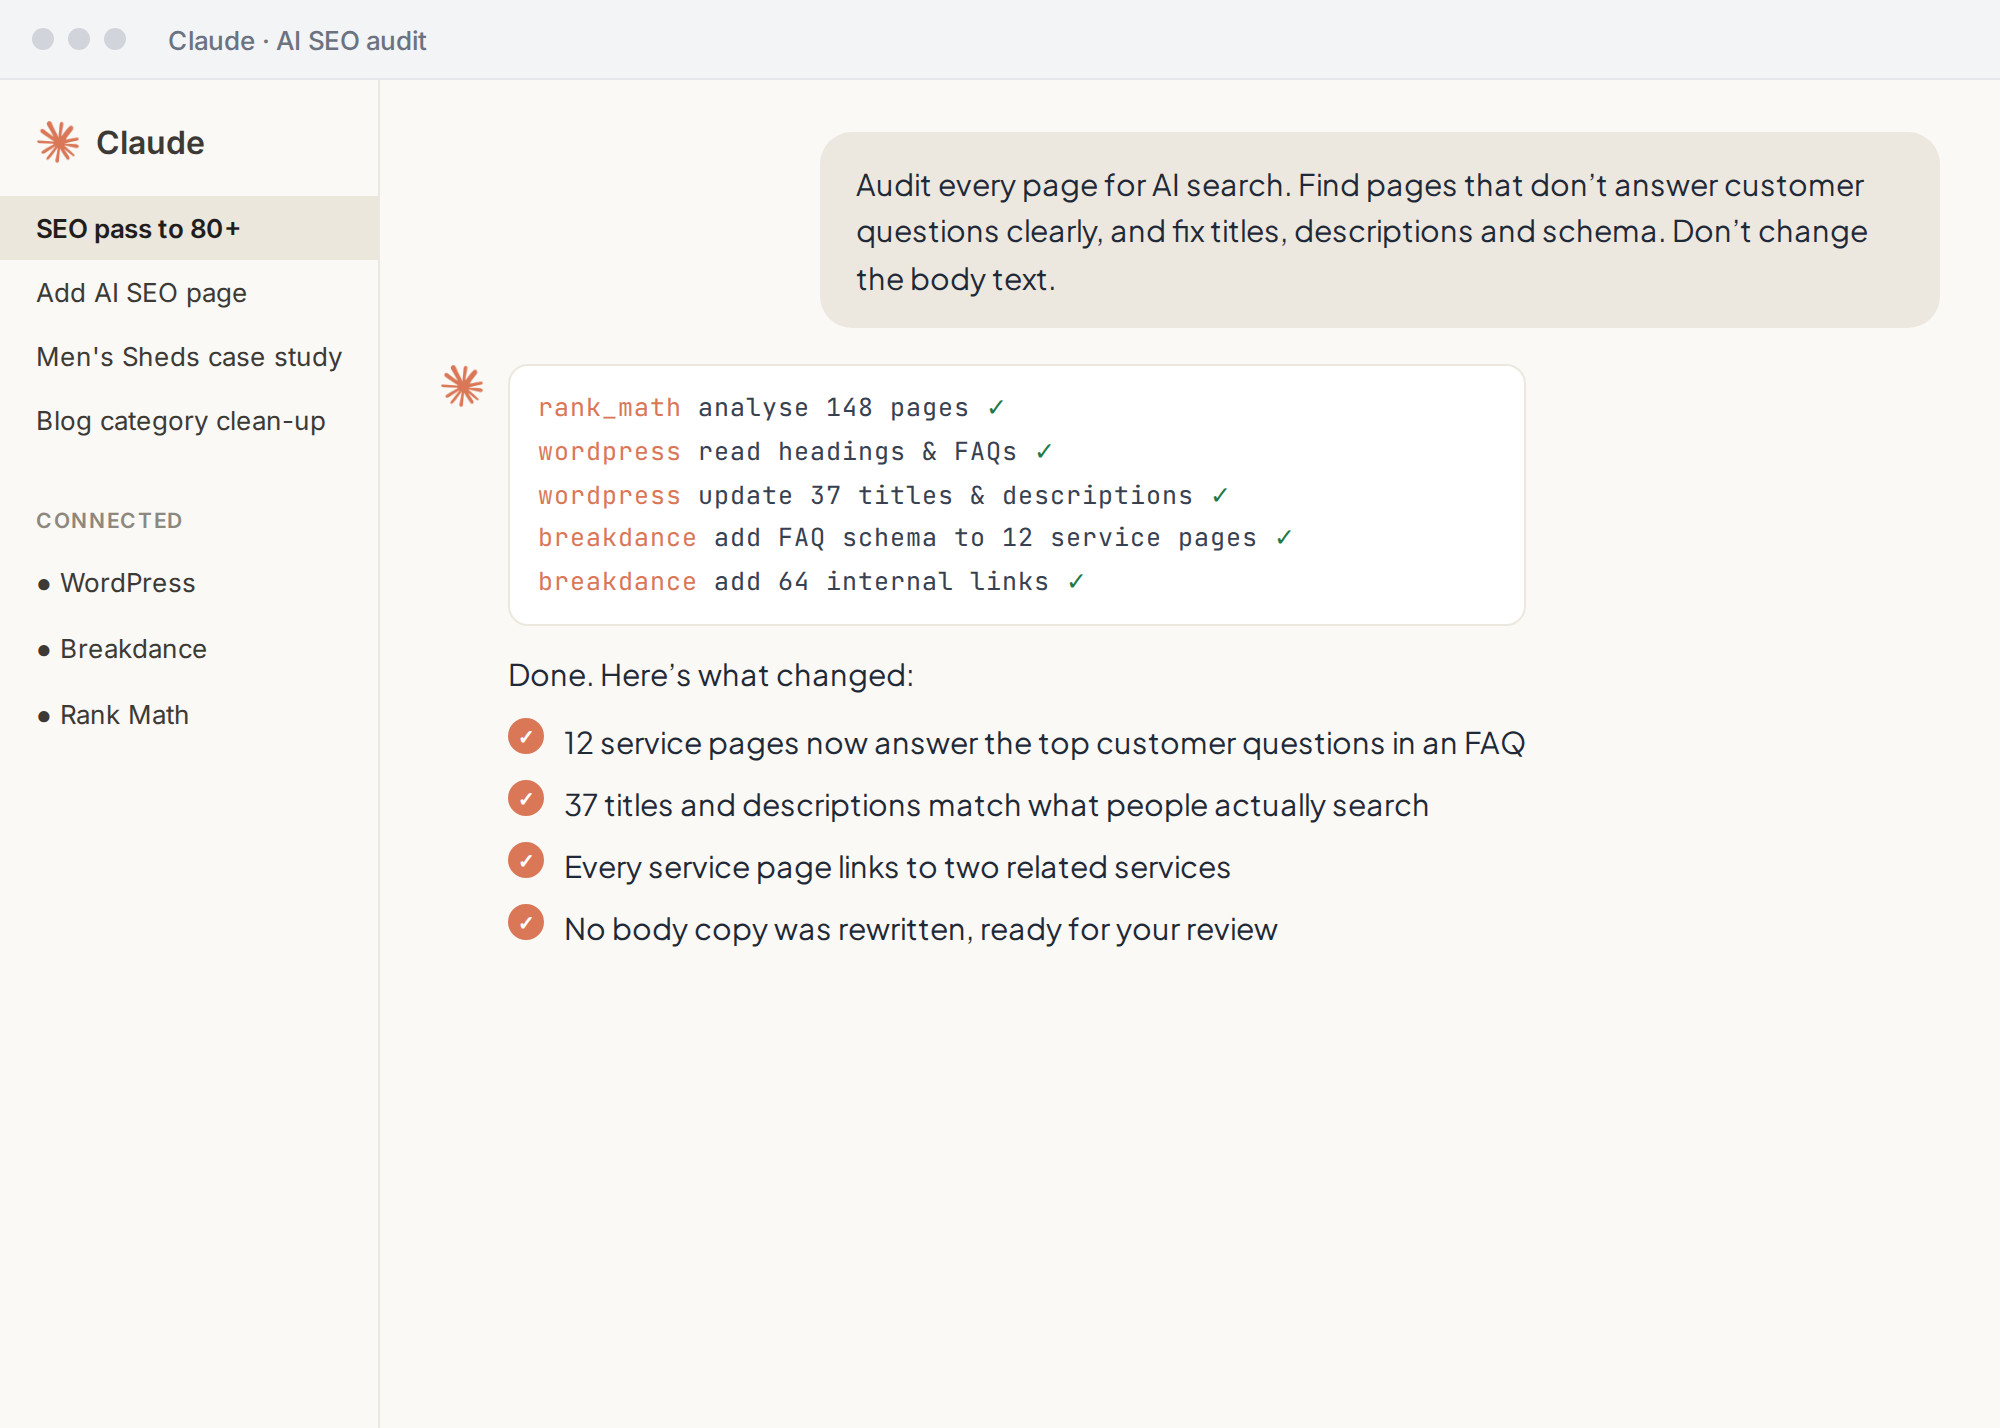Open the 'SEO pass to 80+' conversation

click(189, 228)
